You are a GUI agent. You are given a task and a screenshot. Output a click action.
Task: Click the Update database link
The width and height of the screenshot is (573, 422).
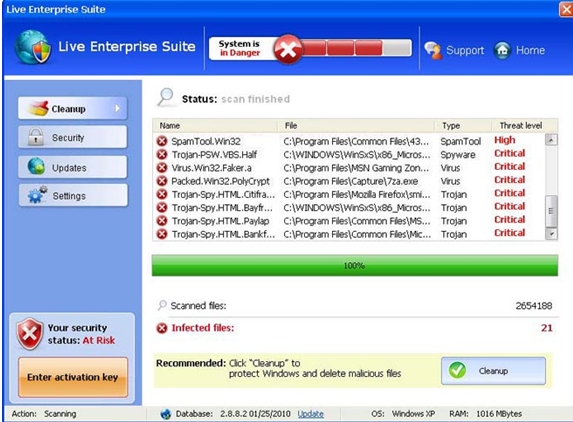[311, 414]
